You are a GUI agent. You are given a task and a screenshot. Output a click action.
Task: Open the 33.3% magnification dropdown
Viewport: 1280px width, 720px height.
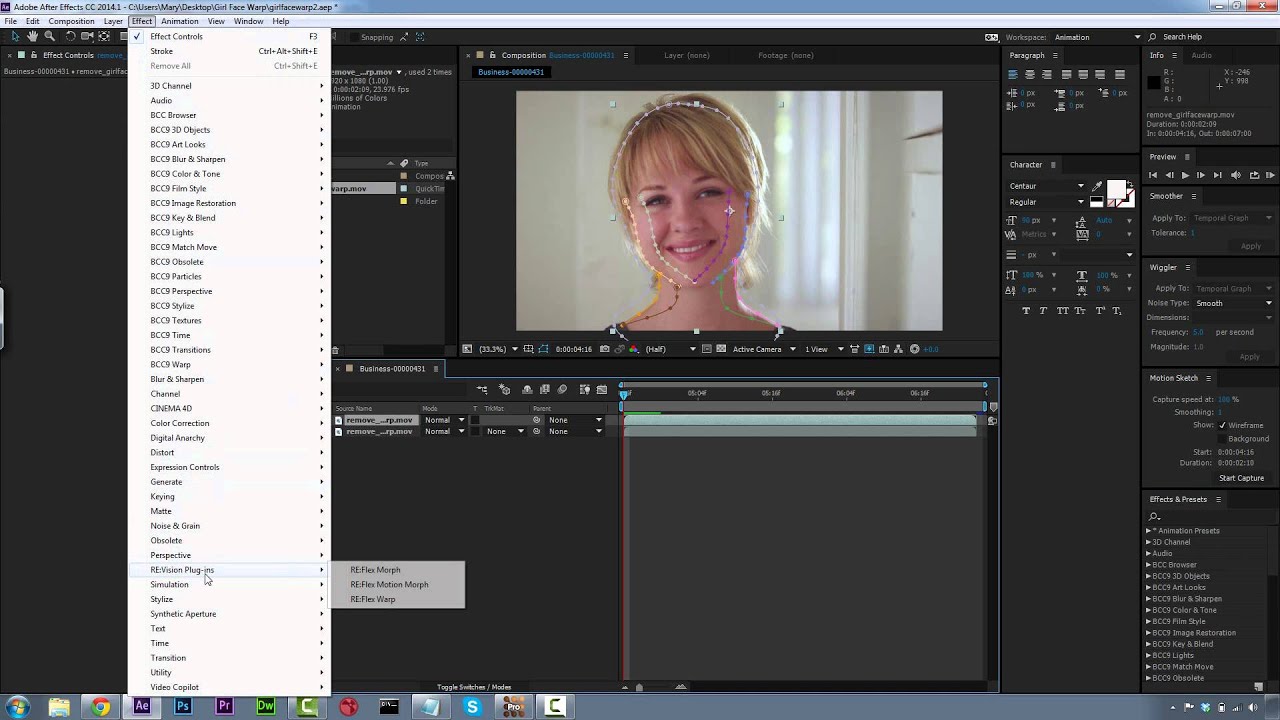pyautogui.click(x=498, y=349)
